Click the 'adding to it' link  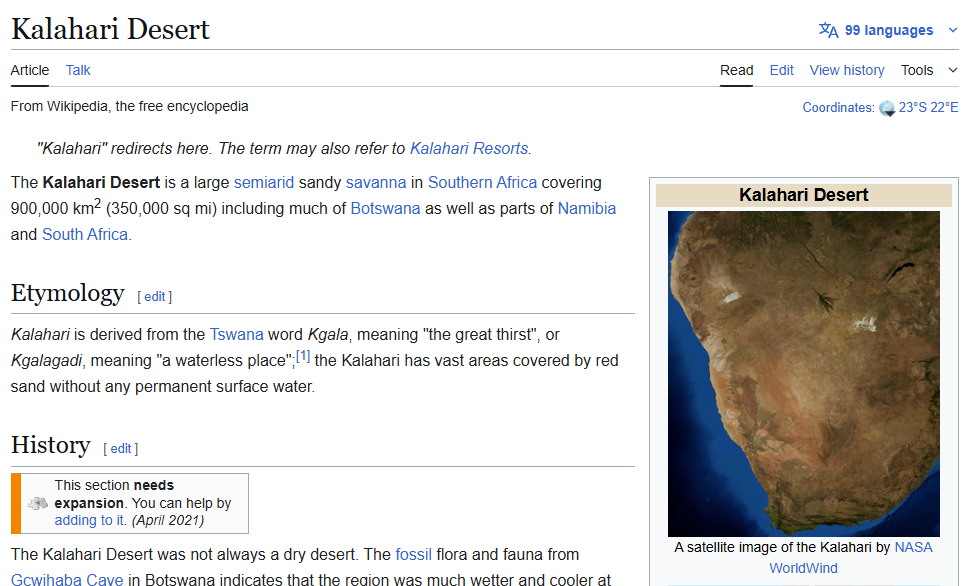(x=89, y=520)
